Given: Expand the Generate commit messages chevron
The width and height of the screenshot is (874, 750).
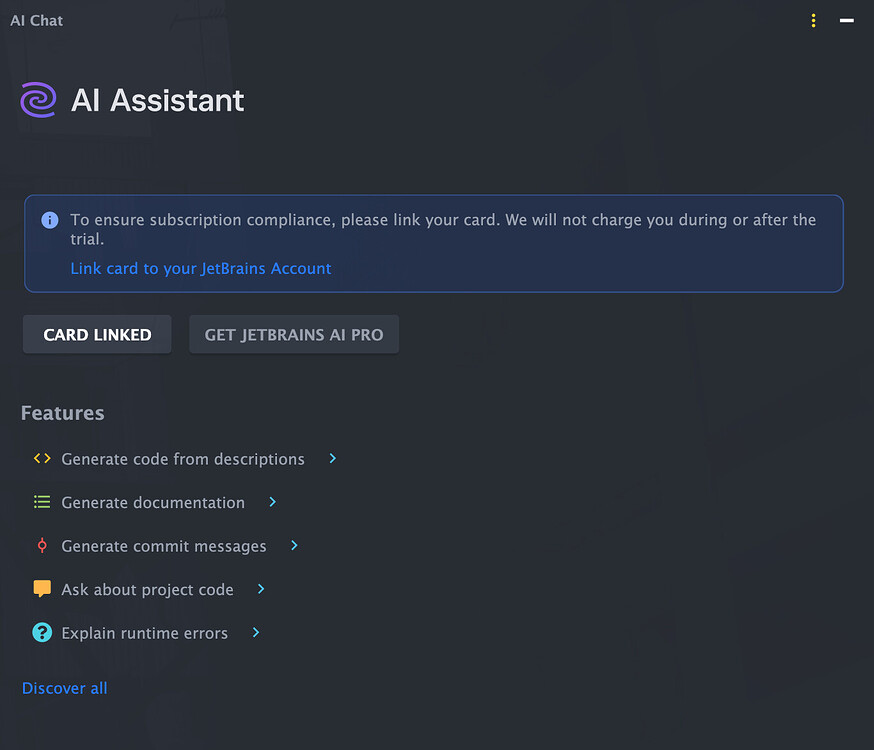Looking at the screenshot, I should point(294,546).
